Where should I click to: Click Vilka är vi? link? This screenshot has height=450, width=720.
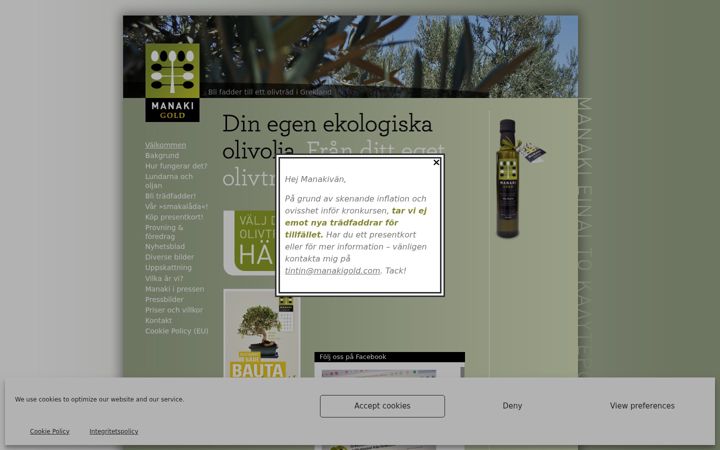[x=164, y=279]
